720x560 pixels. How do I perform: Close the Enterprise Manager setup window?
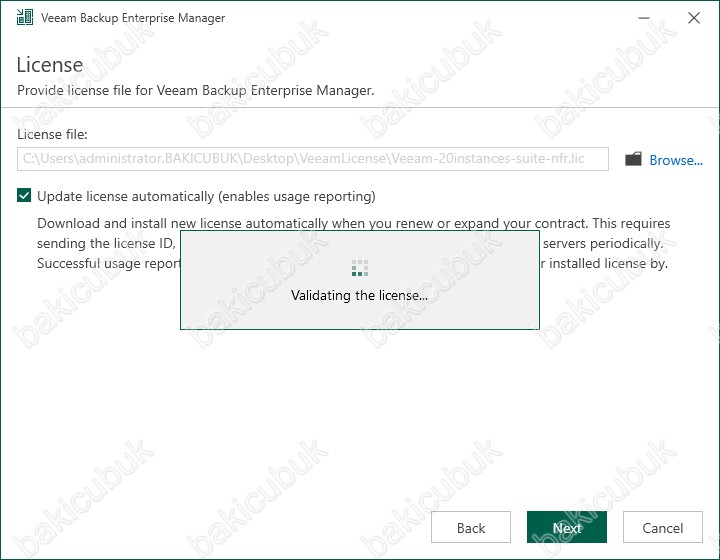(694, 18)
